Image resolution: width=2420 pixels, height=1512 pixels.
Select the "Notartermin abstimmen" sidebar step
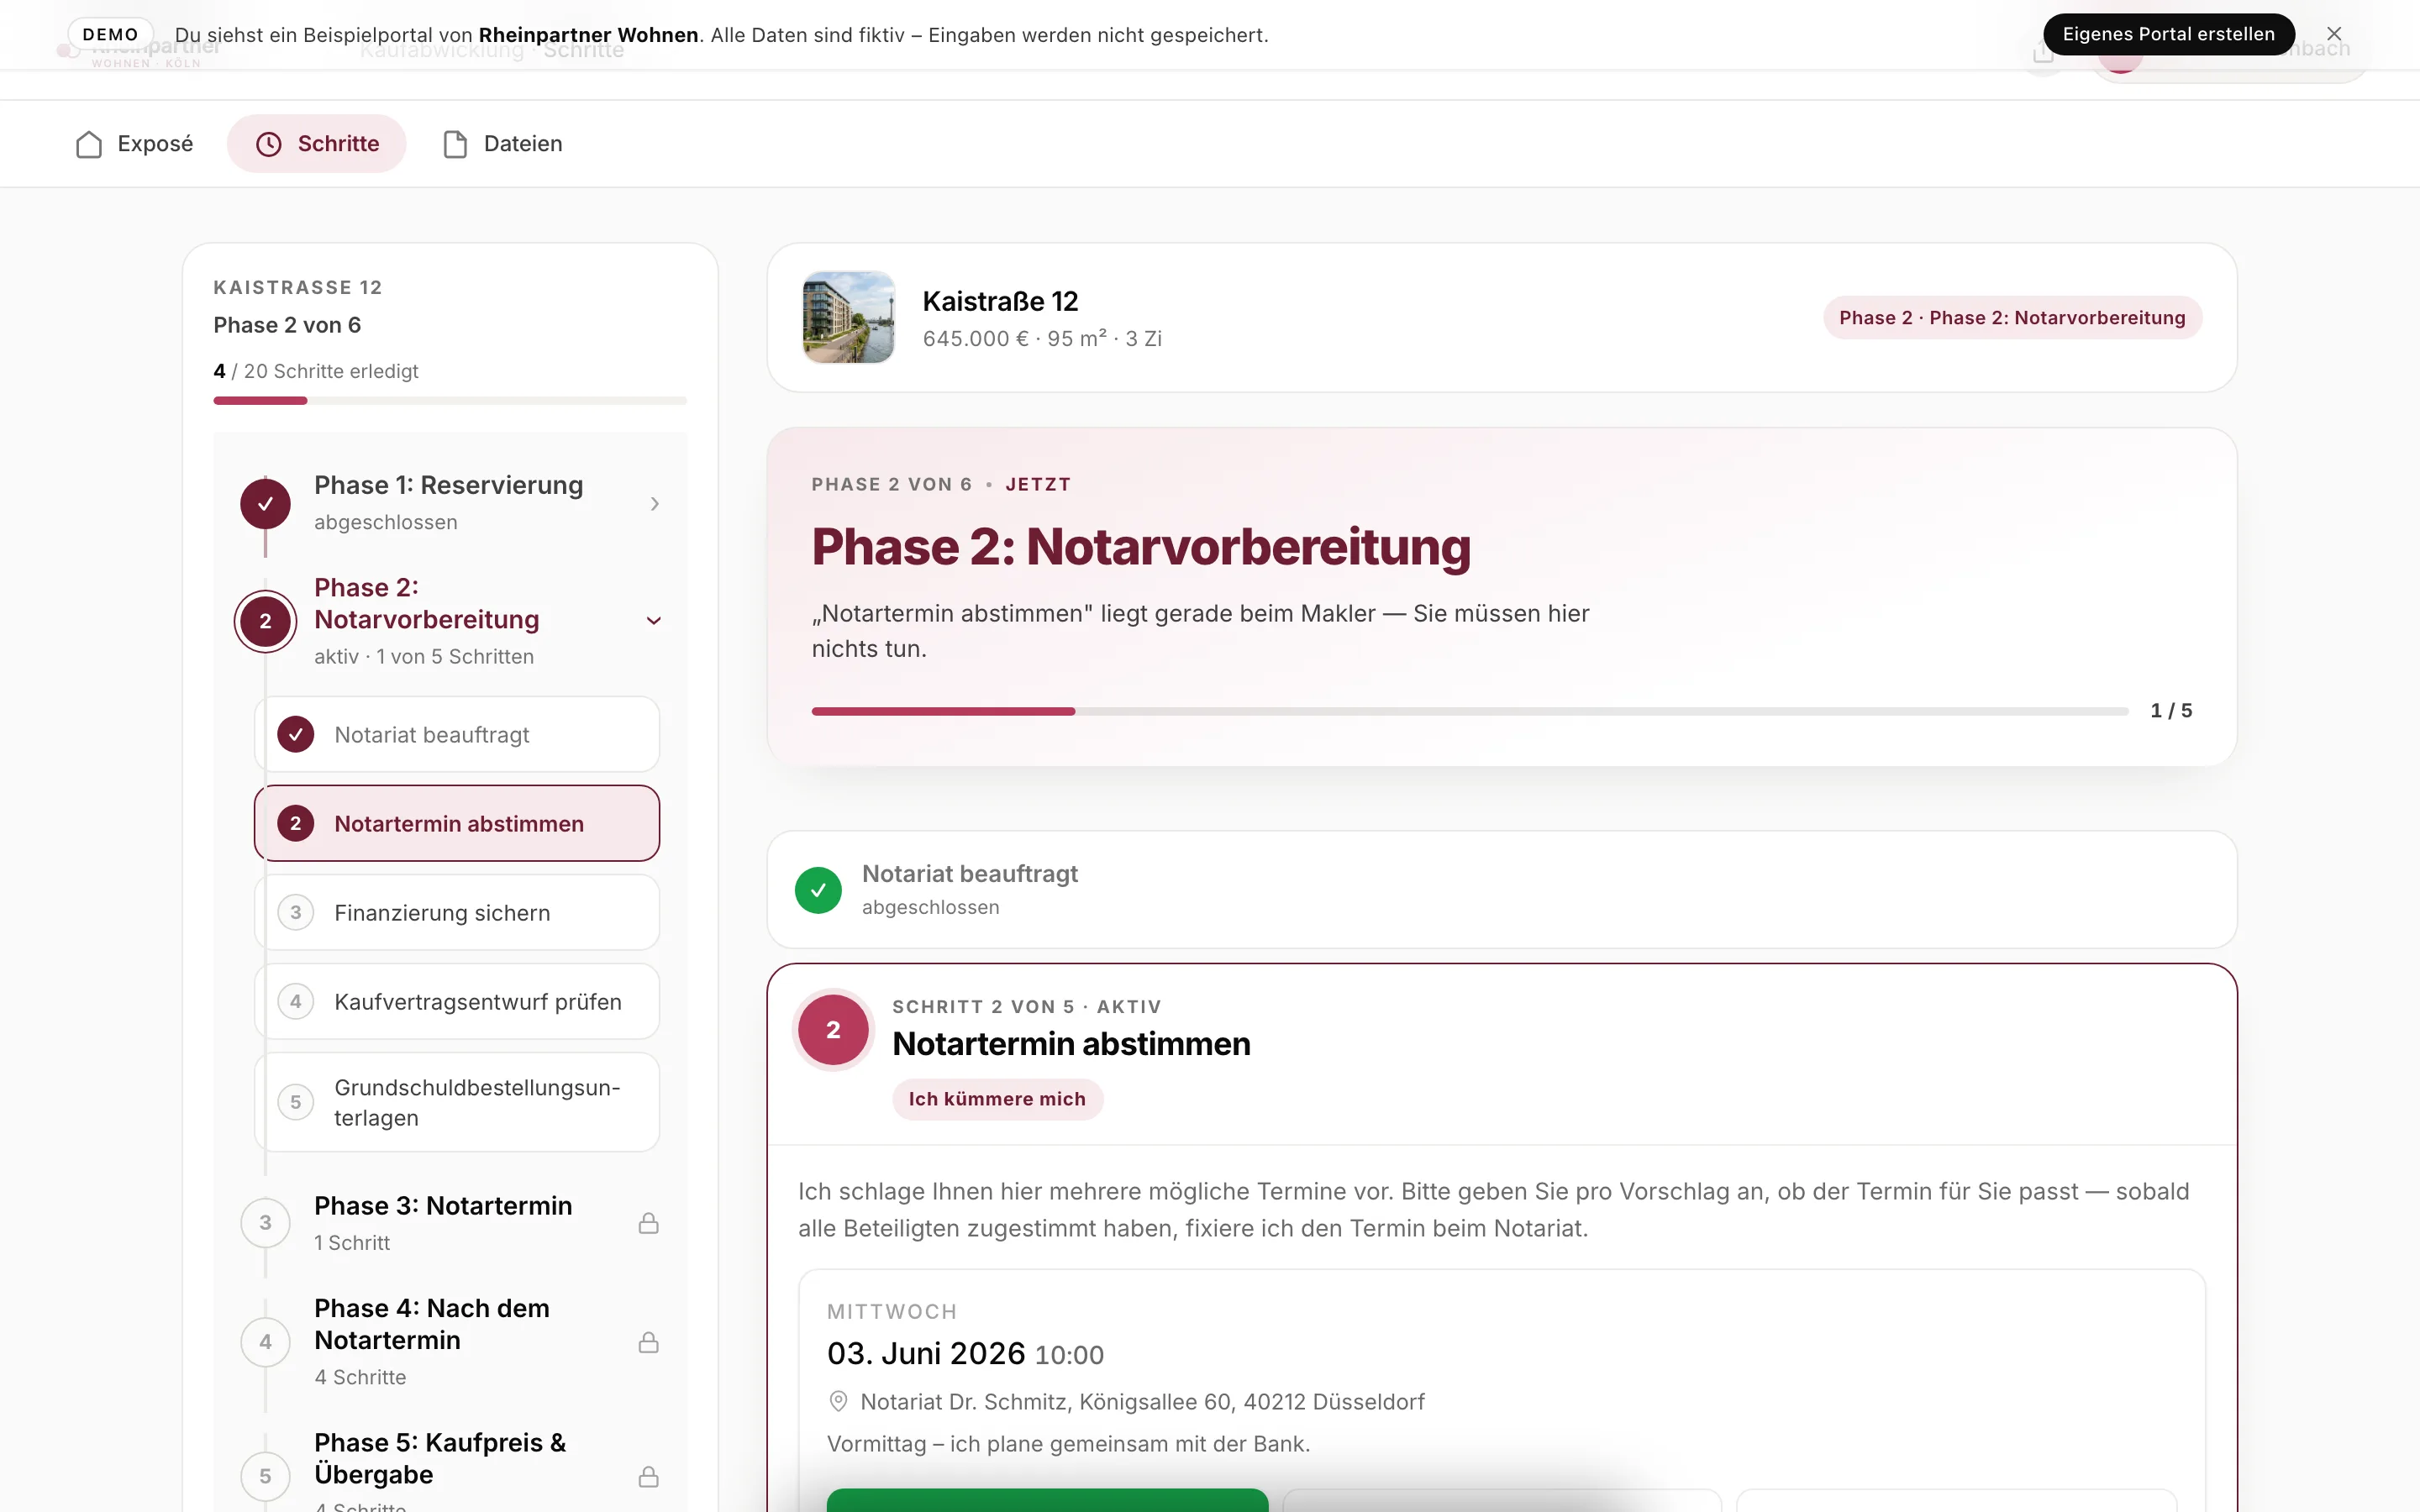point(457,824)
